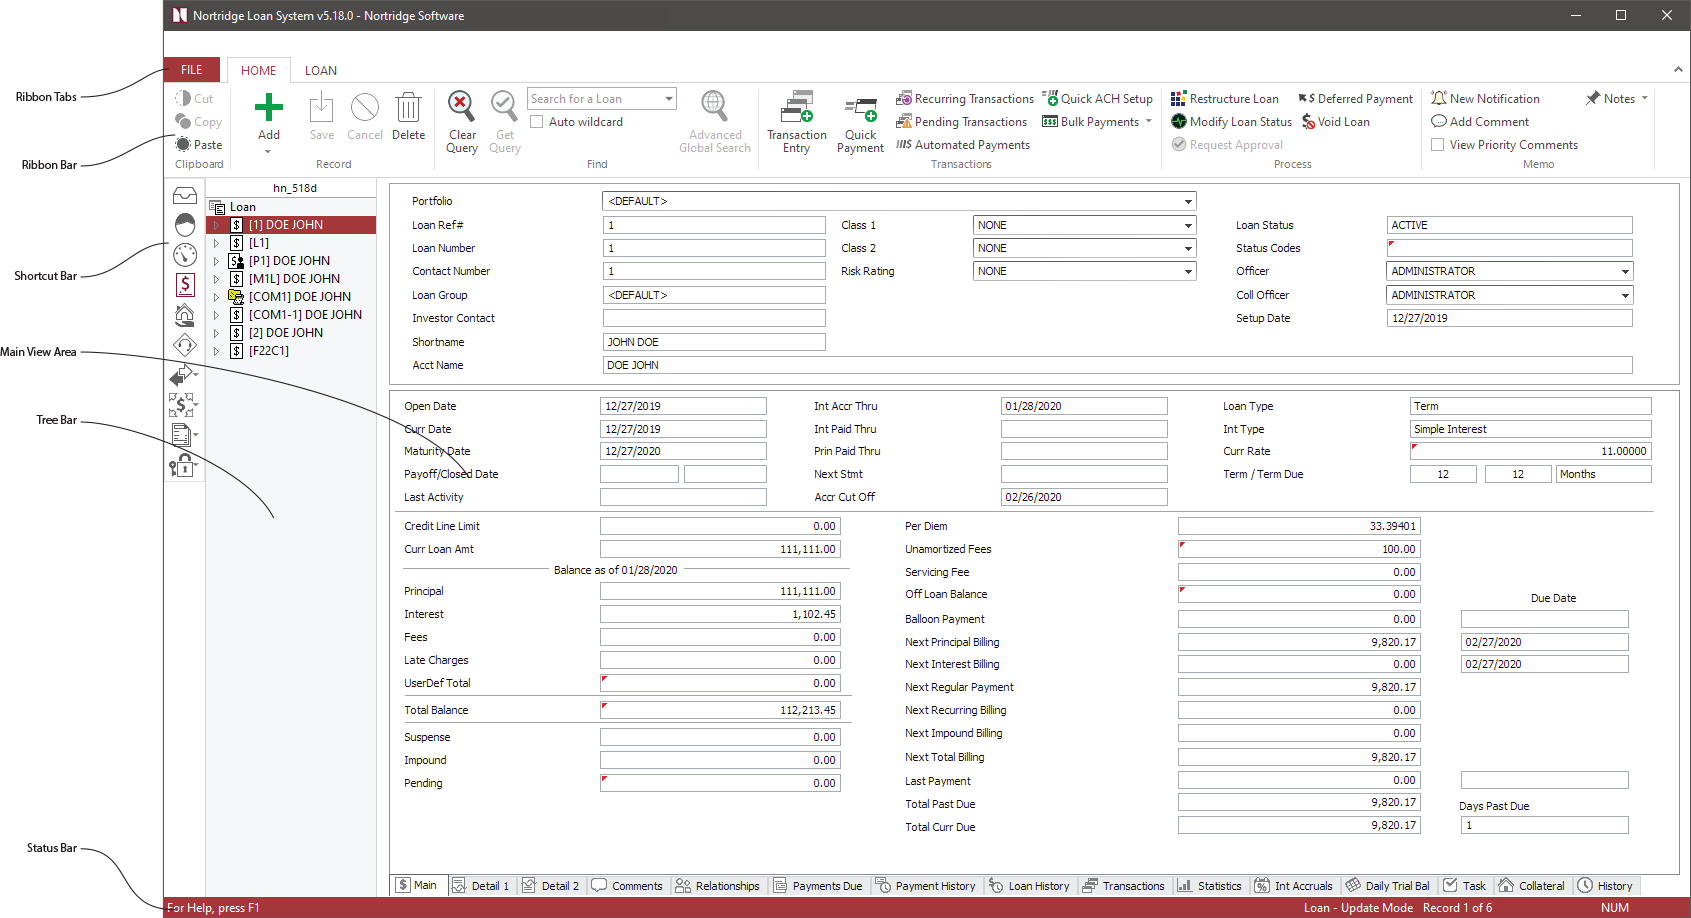The width and height of the screenshot is (1691, 918).
Task: Click the clock gauge shortcut icon
Action: (185, 255)
